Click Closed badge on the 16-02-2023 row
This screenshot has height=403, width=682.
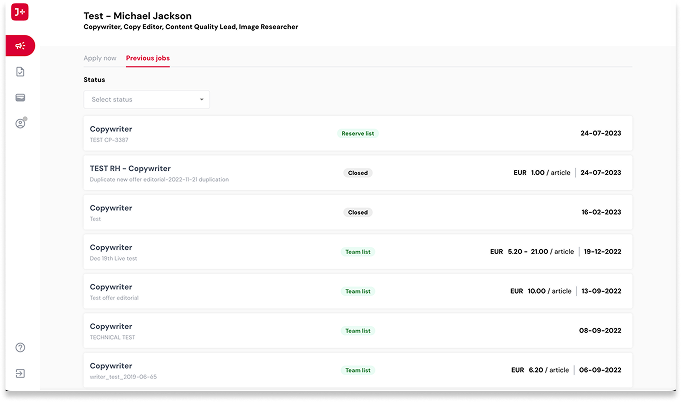click(x=358, y=213)
